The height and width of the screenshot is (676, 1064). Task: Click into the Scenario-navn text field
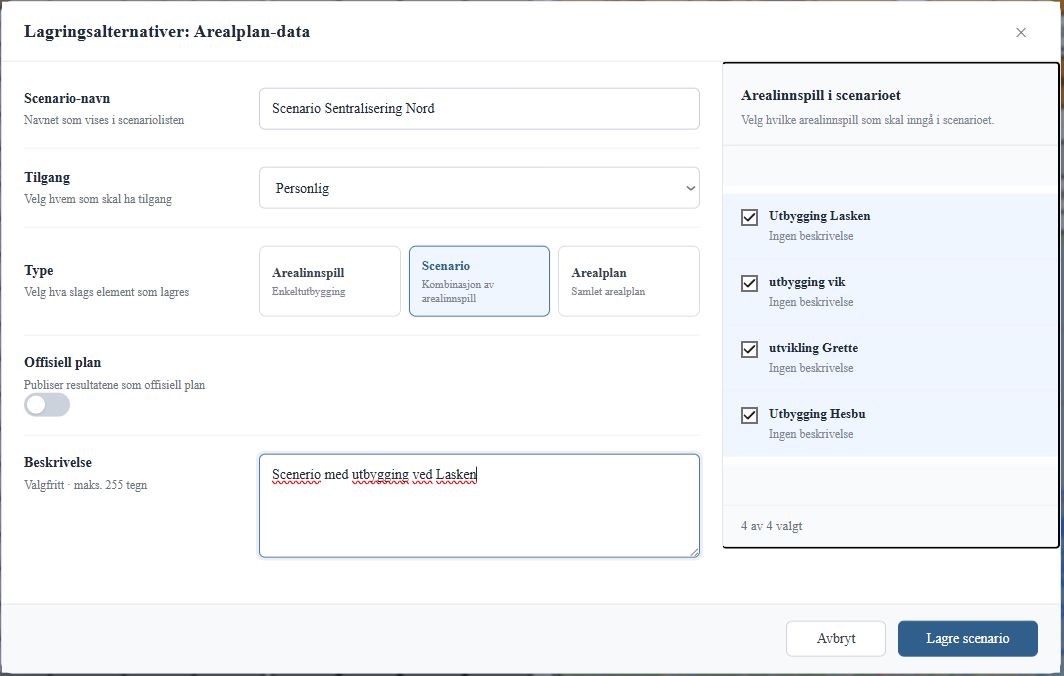pyautogui.click(x=479, y=109)
